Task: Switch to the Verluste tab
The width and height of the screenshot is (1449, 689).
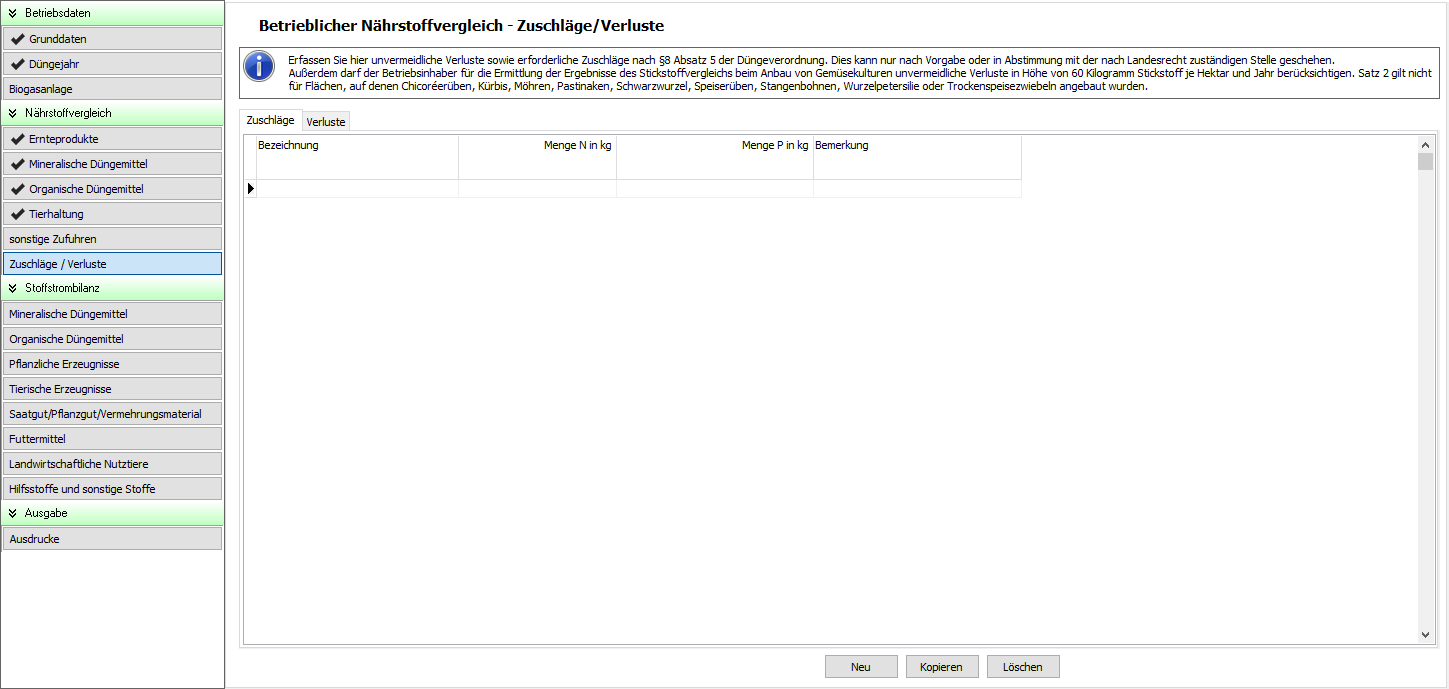Action: pyautogui.click(x=326, y=121)
